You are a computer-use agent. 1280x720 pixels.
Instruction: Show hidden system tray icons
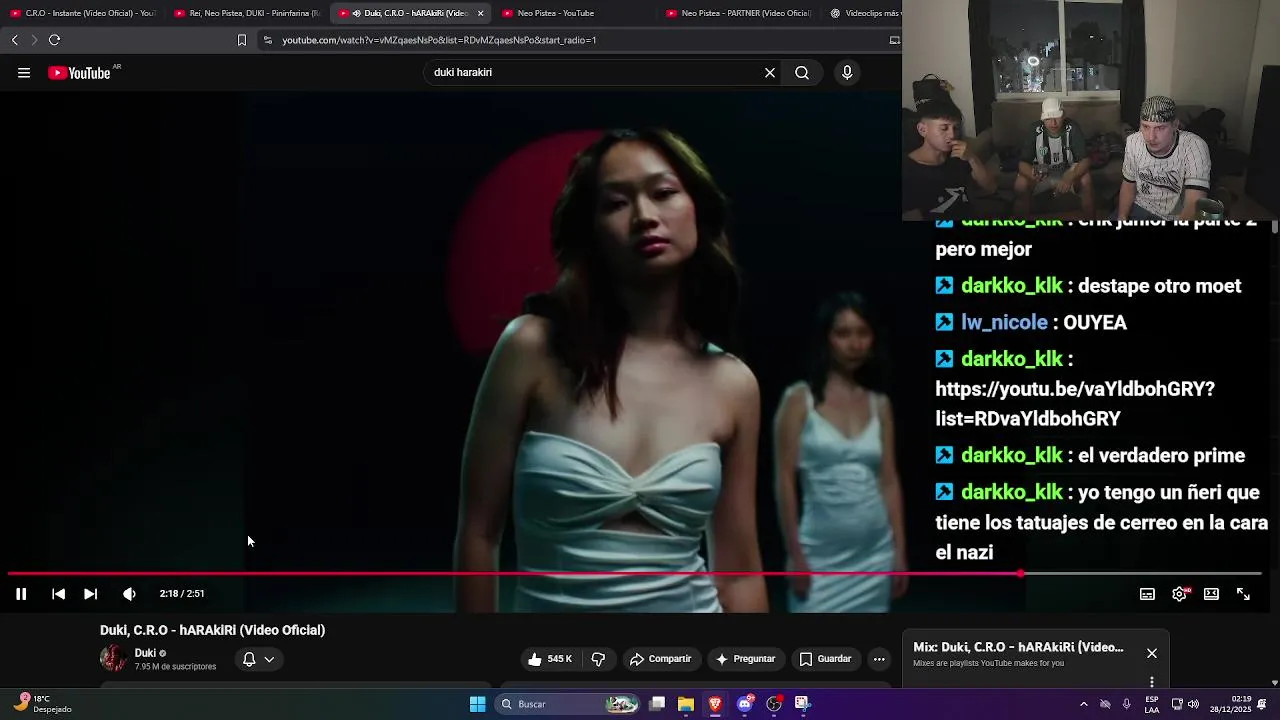tap(1084, 704)
